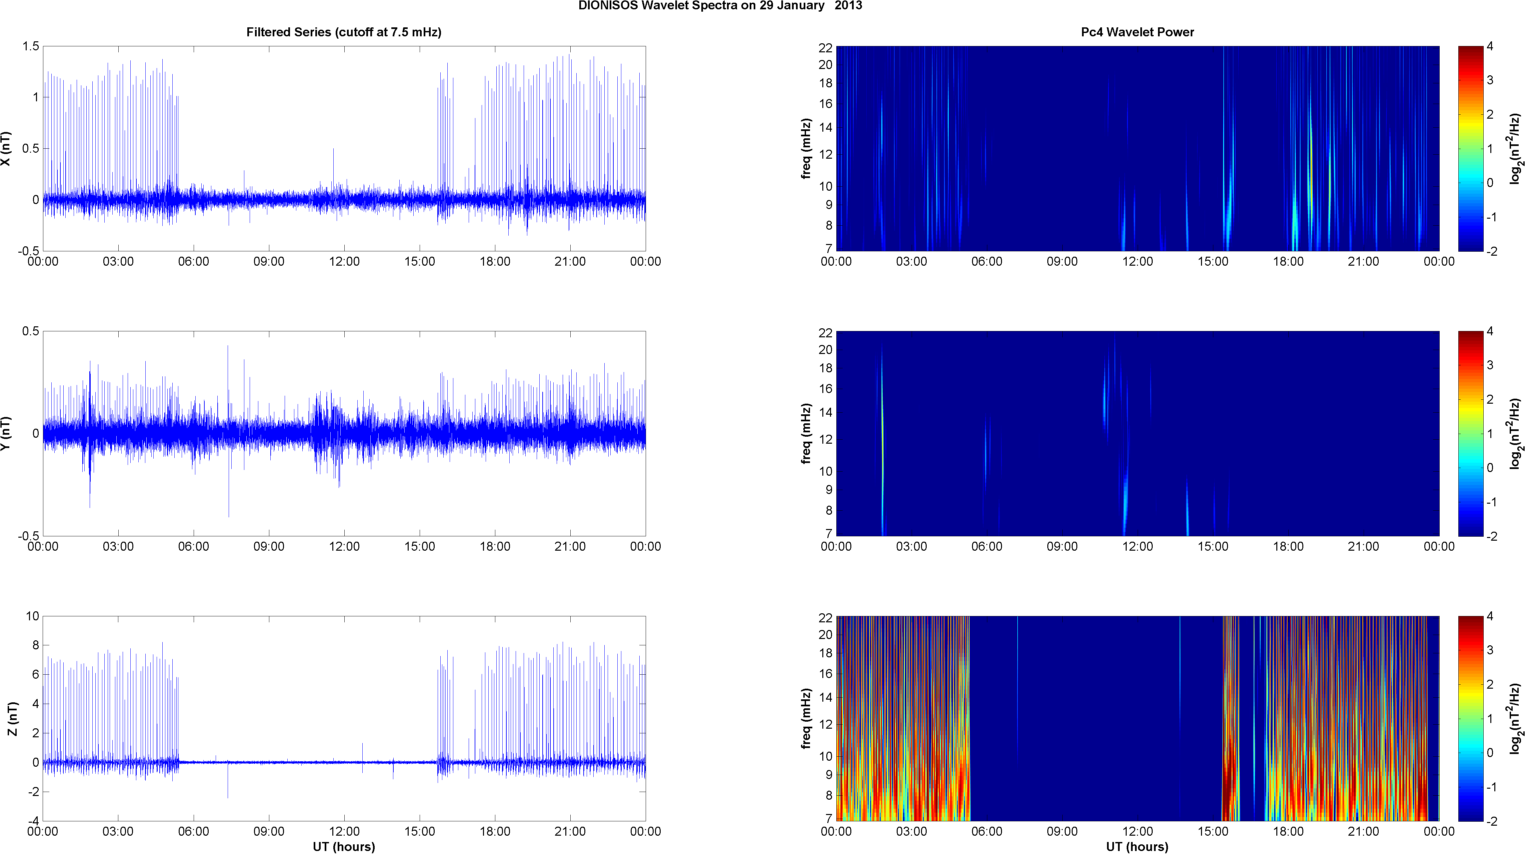The image size is (1525, 854).
Task: Select the "Pc4 Wavelet Power" heading
Action: click(x=1137, y=32)
